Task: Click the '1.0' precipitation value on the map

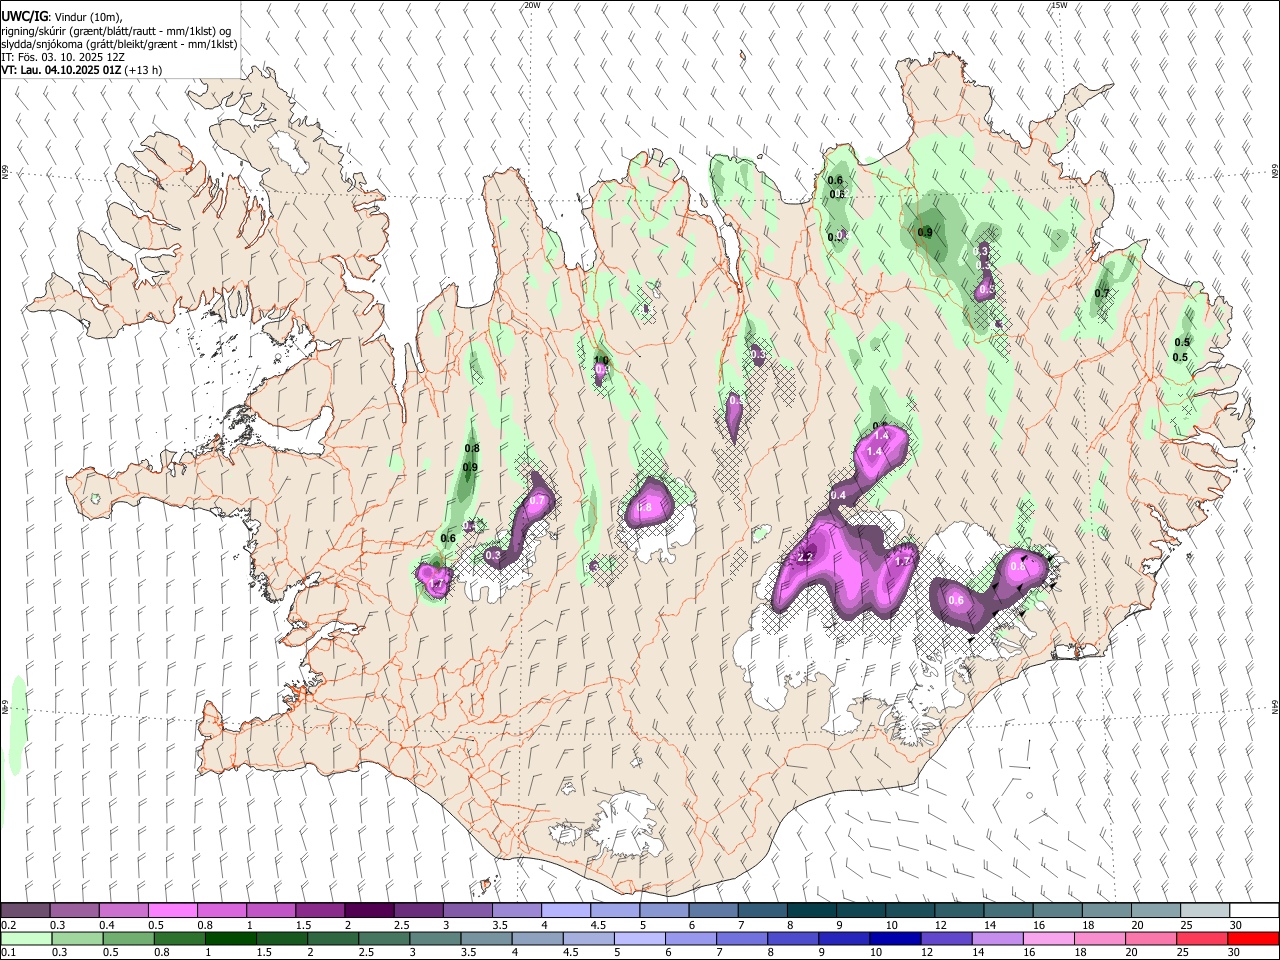Action: click(601, 360)
